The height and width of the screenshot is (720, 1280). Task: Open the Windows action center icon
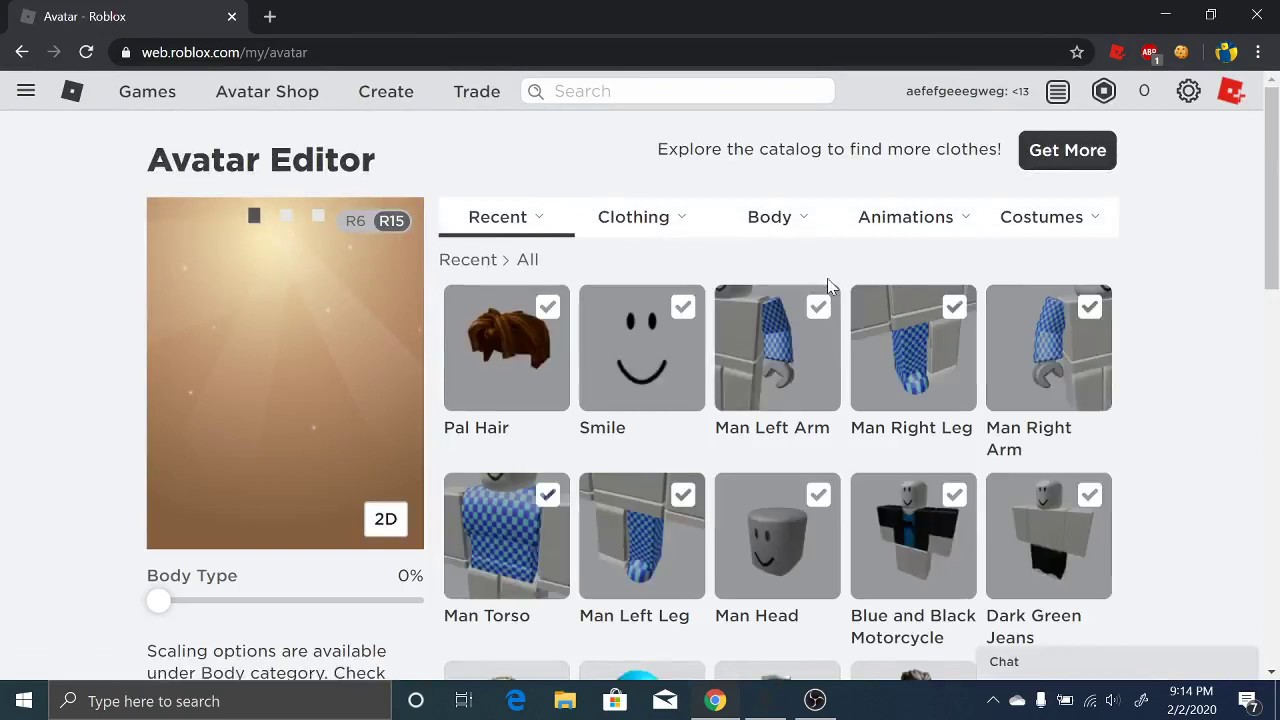[1249, 701]
